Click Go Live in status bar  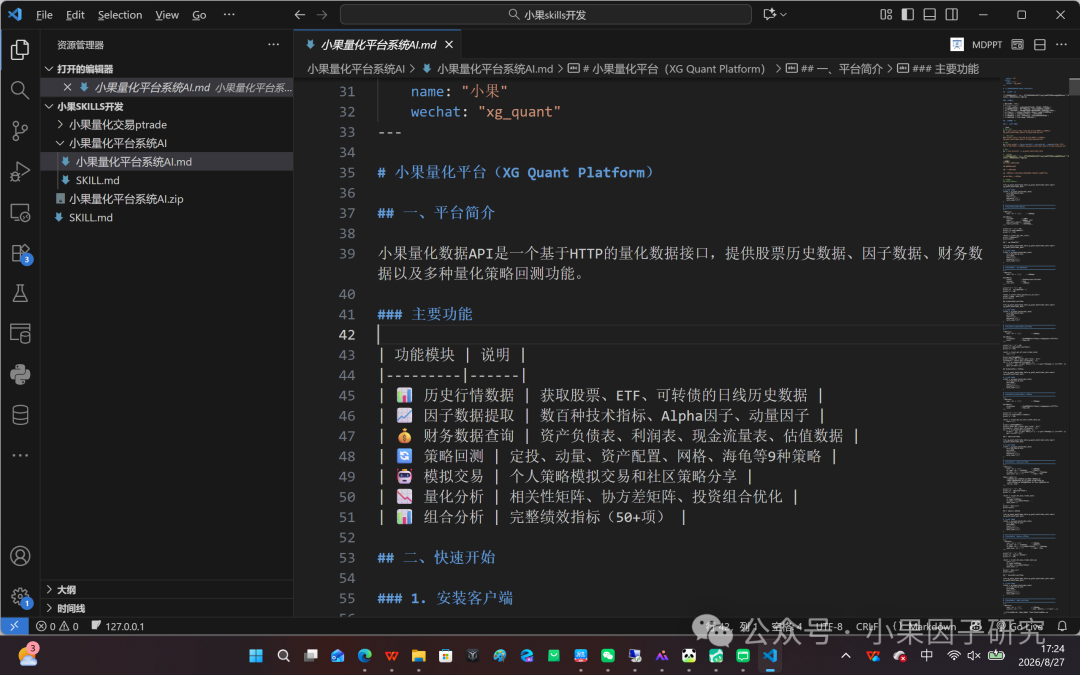coord(1020,626)
